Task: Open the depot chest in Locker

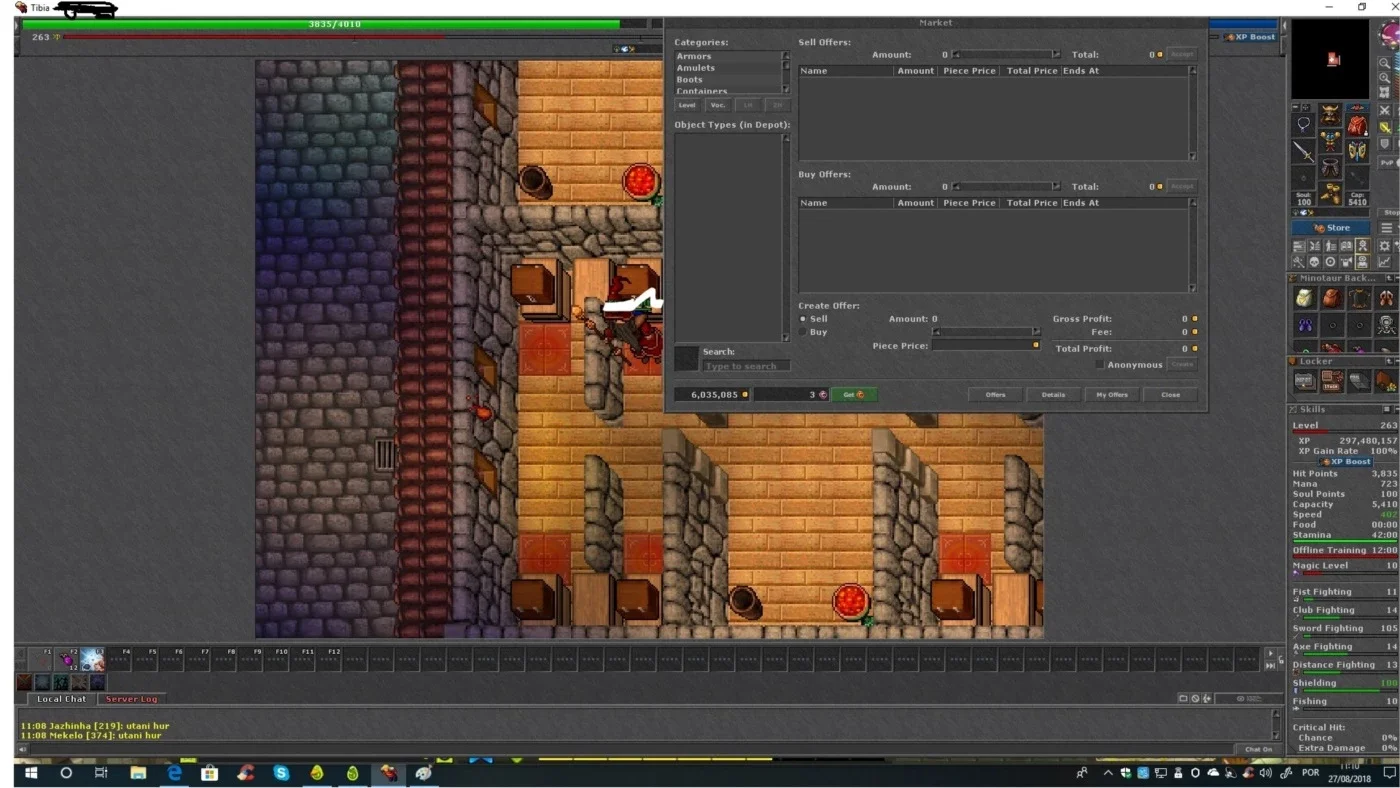Action: pyautogui.click(x=1305, y=381)
